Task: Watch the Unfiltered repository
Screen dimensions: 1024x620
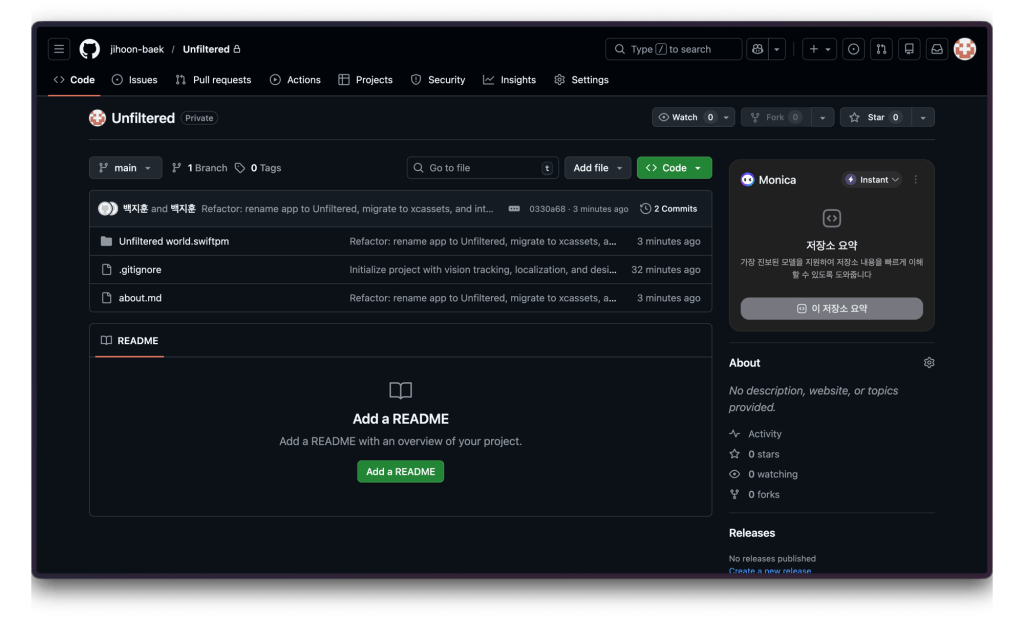Action: click(x=685, y=117)
